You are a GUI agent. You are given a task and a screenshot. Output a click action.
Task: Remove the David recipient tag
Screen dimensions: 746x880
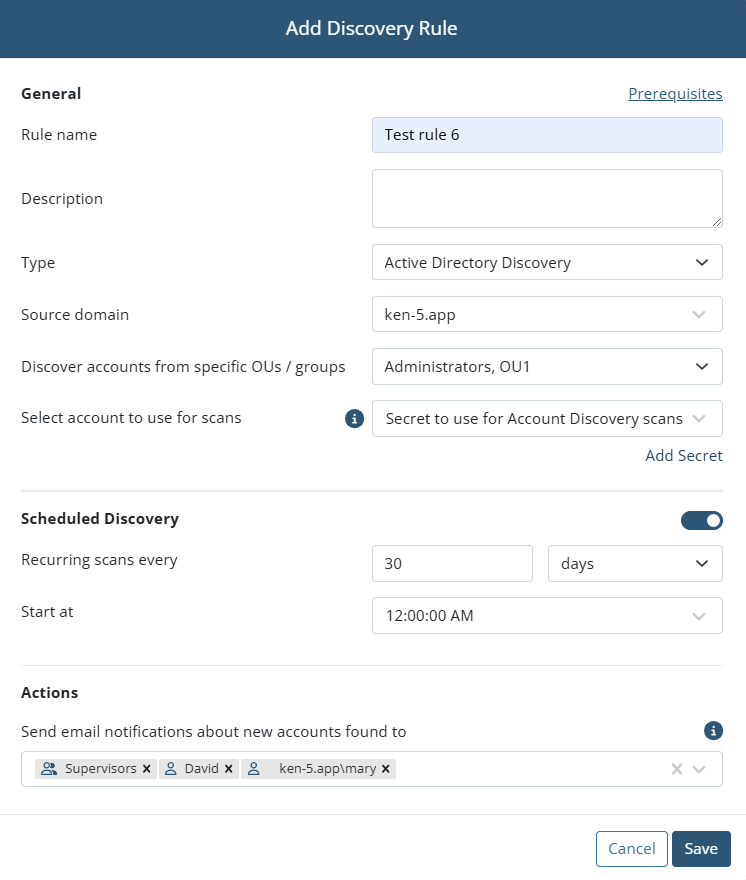click(x=228, y=769)
